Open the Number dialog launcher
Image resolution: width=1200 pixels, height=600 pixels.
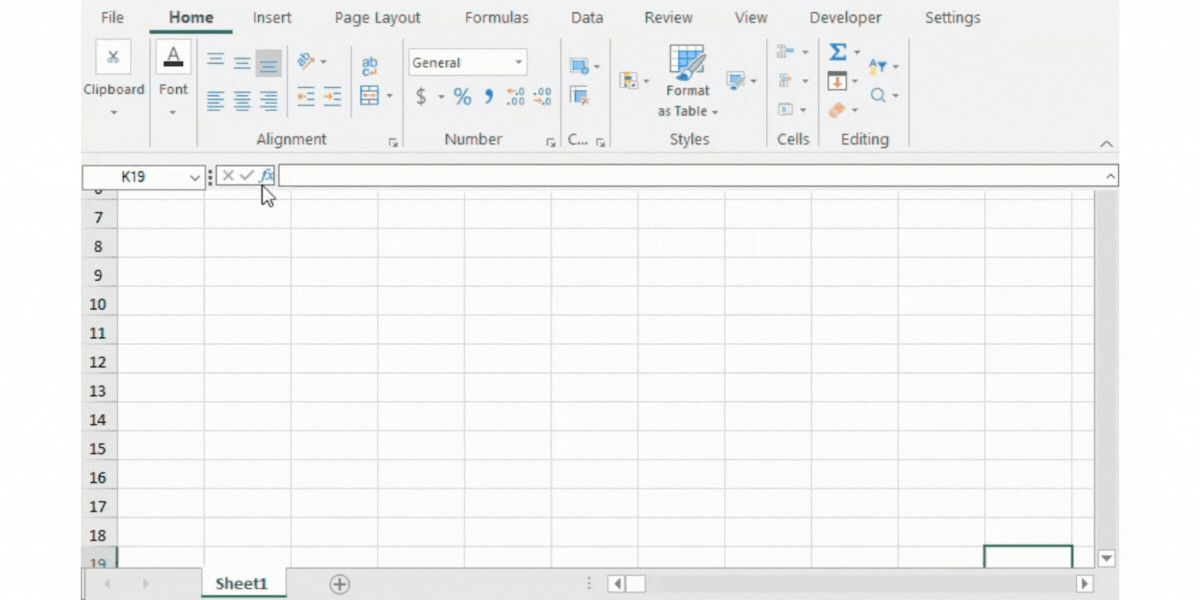[x=551, y=143]
